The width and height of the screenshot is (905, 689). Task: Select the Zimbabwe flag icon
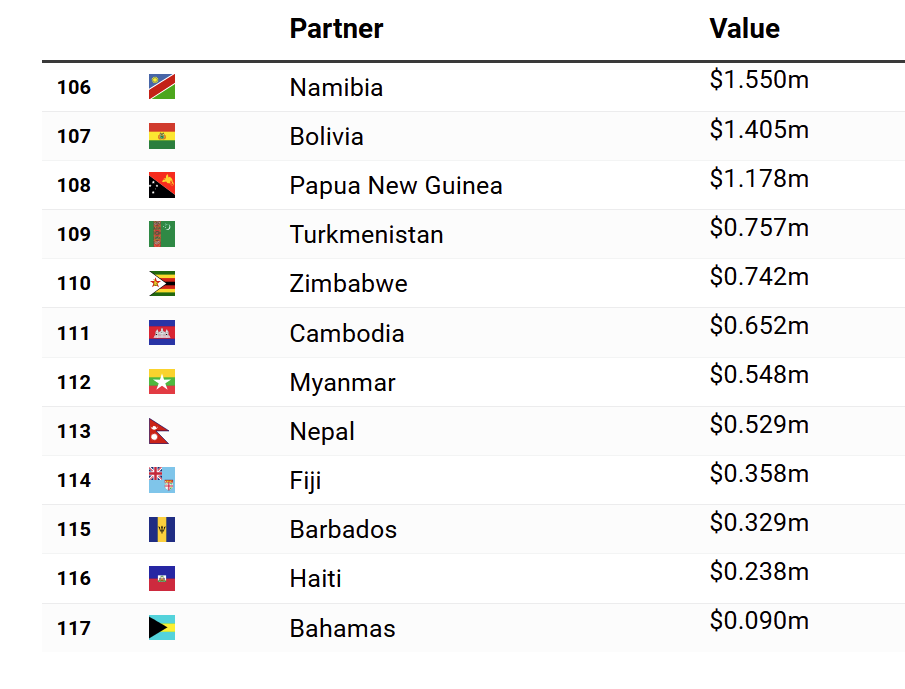(x=162, y=283)
